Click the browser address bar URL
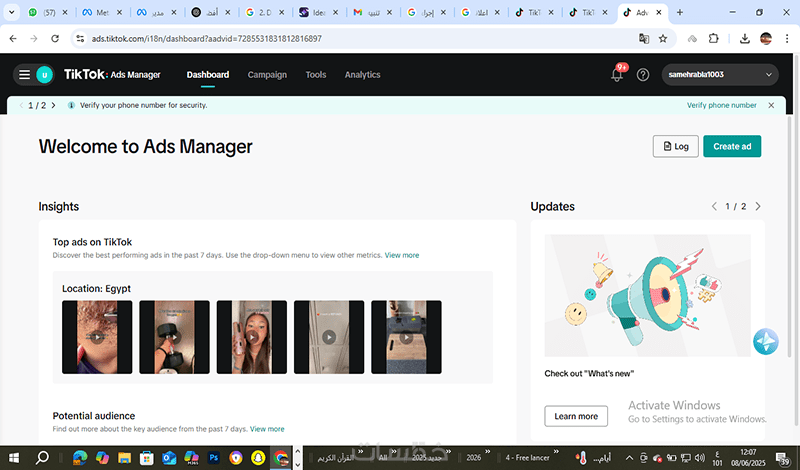Image resolution: width=800 pixels, height=470 pixels. 206,38
